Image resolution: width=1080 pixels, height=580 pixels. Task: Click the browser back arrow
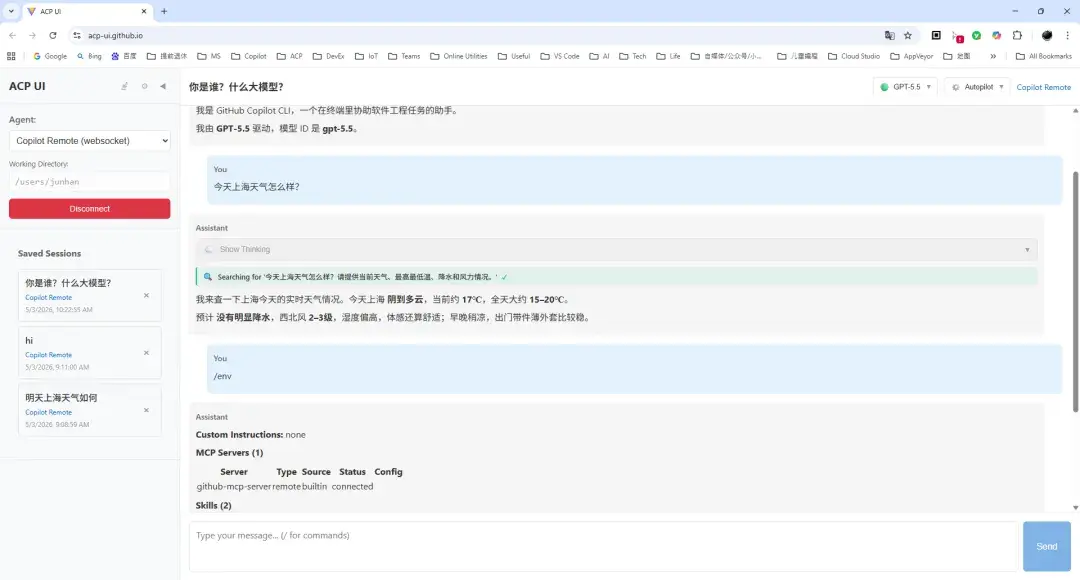click(x=12, y=35)
